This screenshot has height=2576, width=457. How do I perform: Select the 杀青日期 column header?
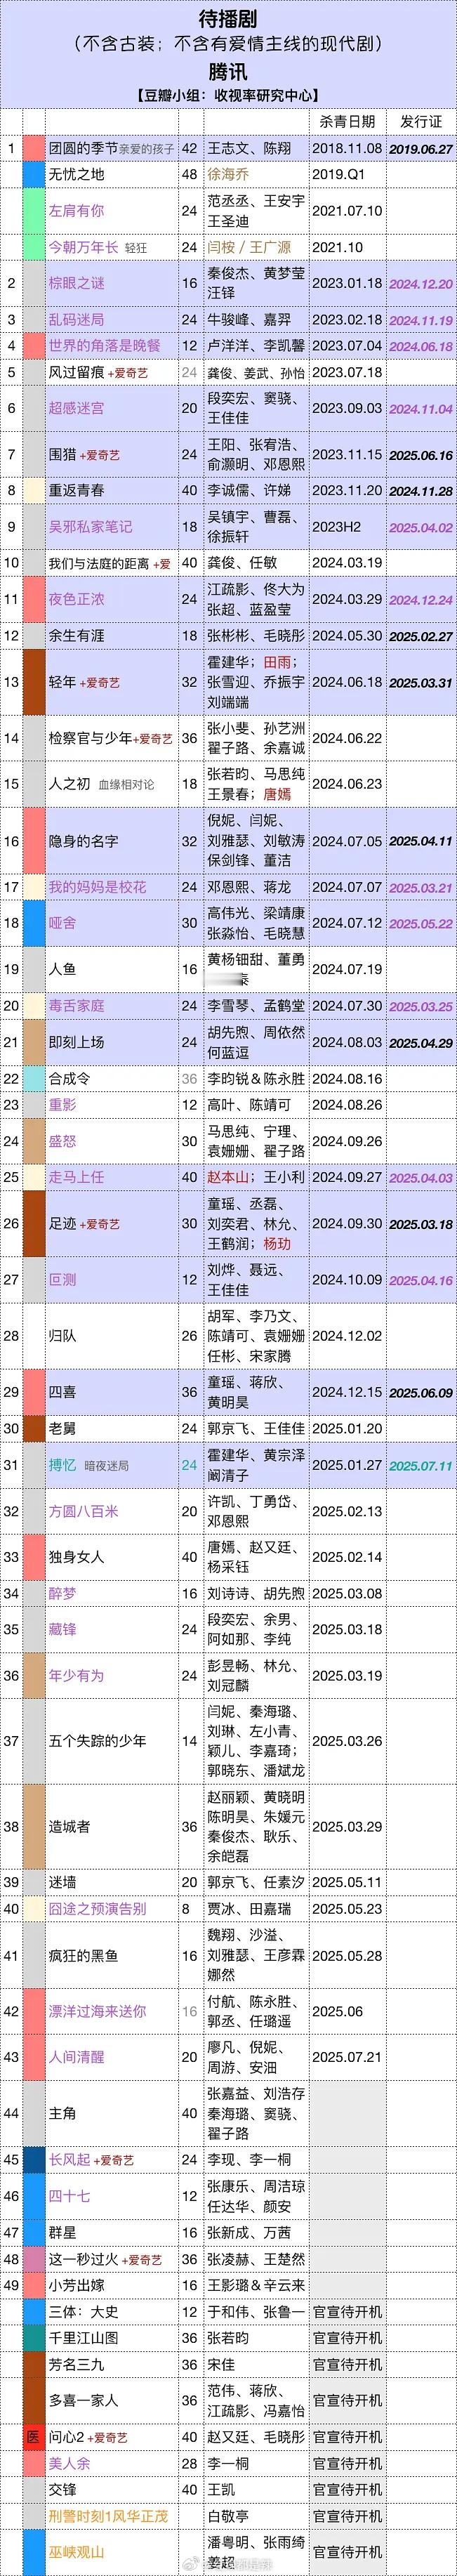pos(347,121)
